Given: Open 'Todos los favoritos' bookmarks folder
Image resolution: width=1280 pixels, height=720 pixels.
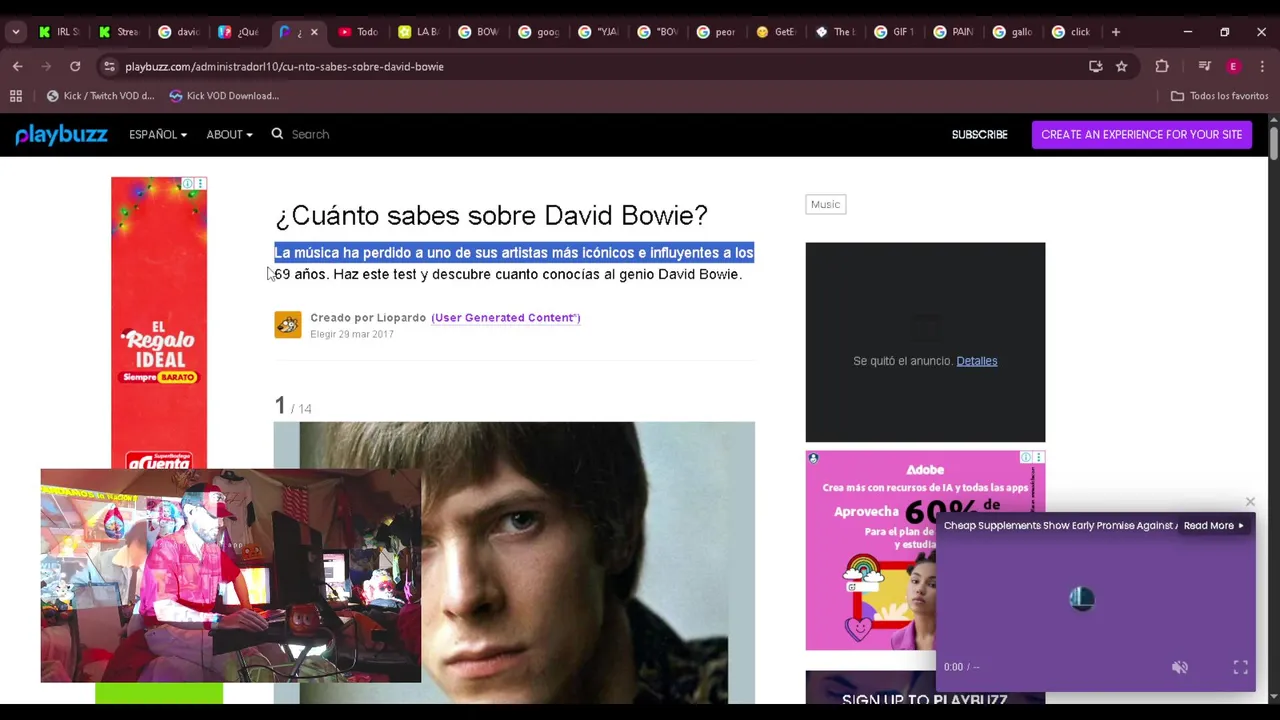Looking at the screenshot, I should point(1219,96).
